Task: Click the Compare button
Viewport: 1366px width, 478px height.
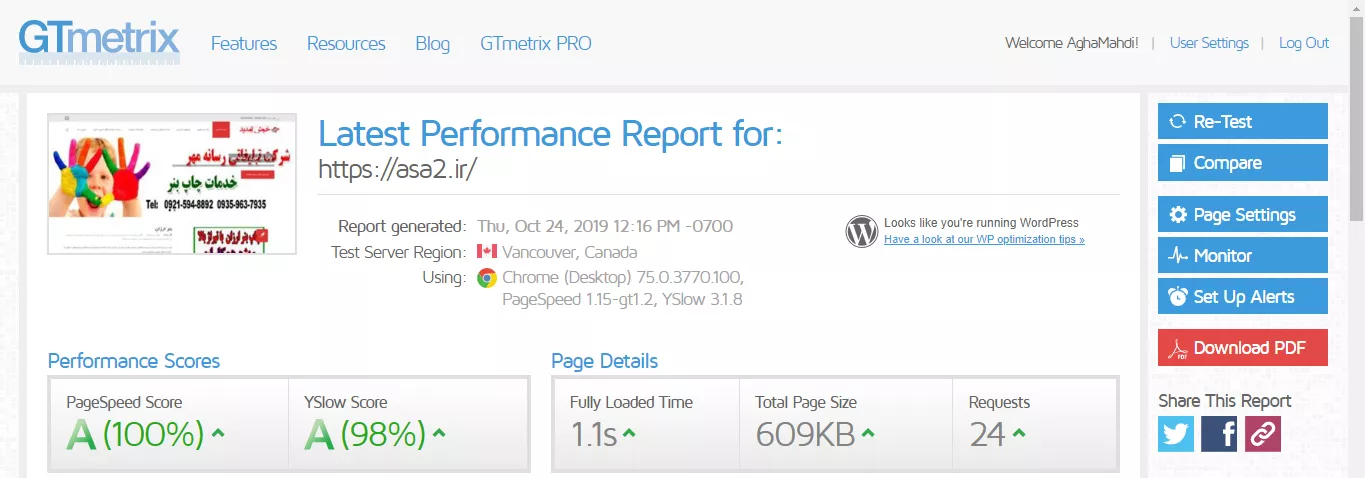Action: [1243, 163]
